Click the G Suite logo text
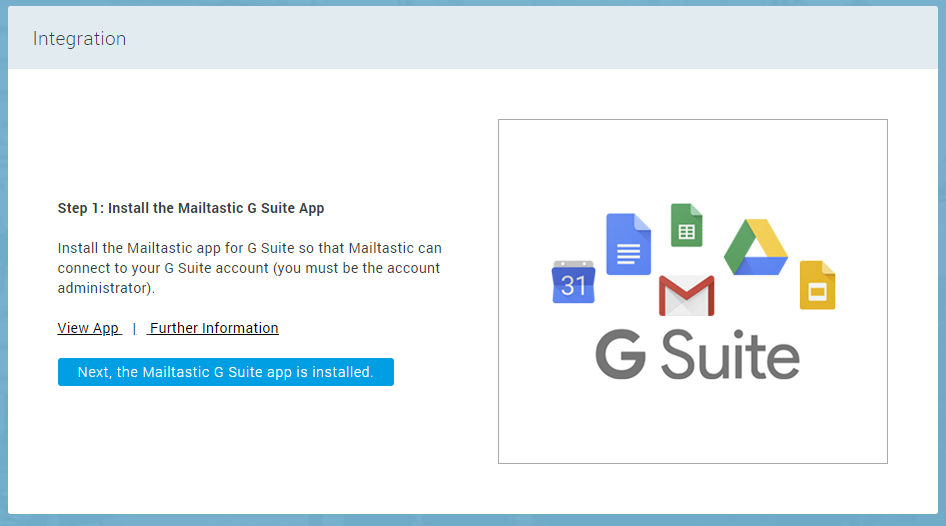Viewport: 946px width, 526px height. click(697, 355)
